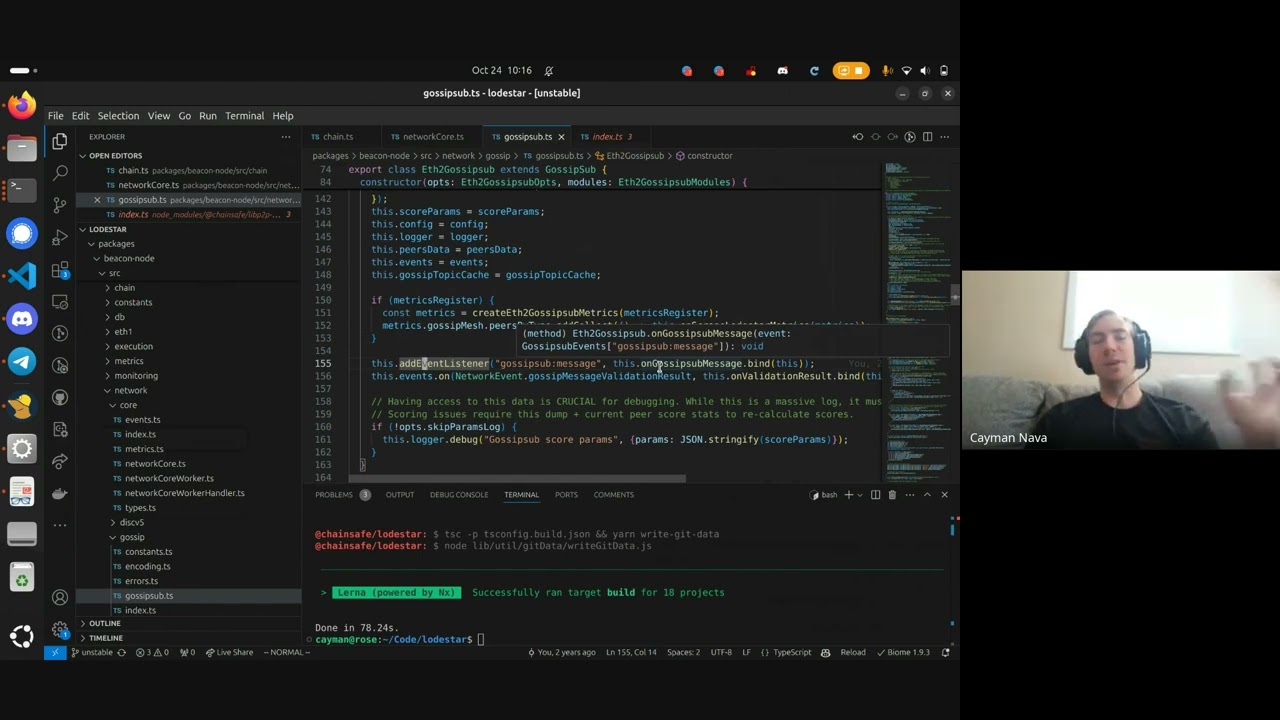Kill the terminal with trash icon
Image resolution: width=1280 pixels, height=720 pixels.
tap(892, 494)
